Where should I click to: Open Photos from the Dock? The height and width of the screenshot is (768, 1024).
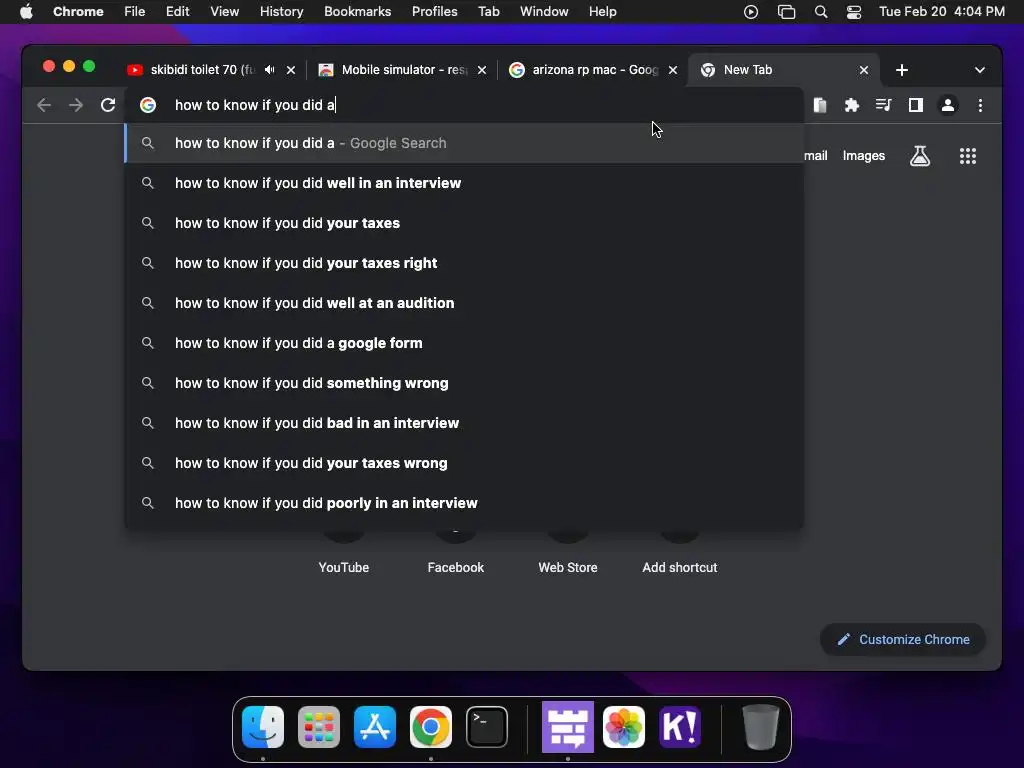click(x=624, y=727)
